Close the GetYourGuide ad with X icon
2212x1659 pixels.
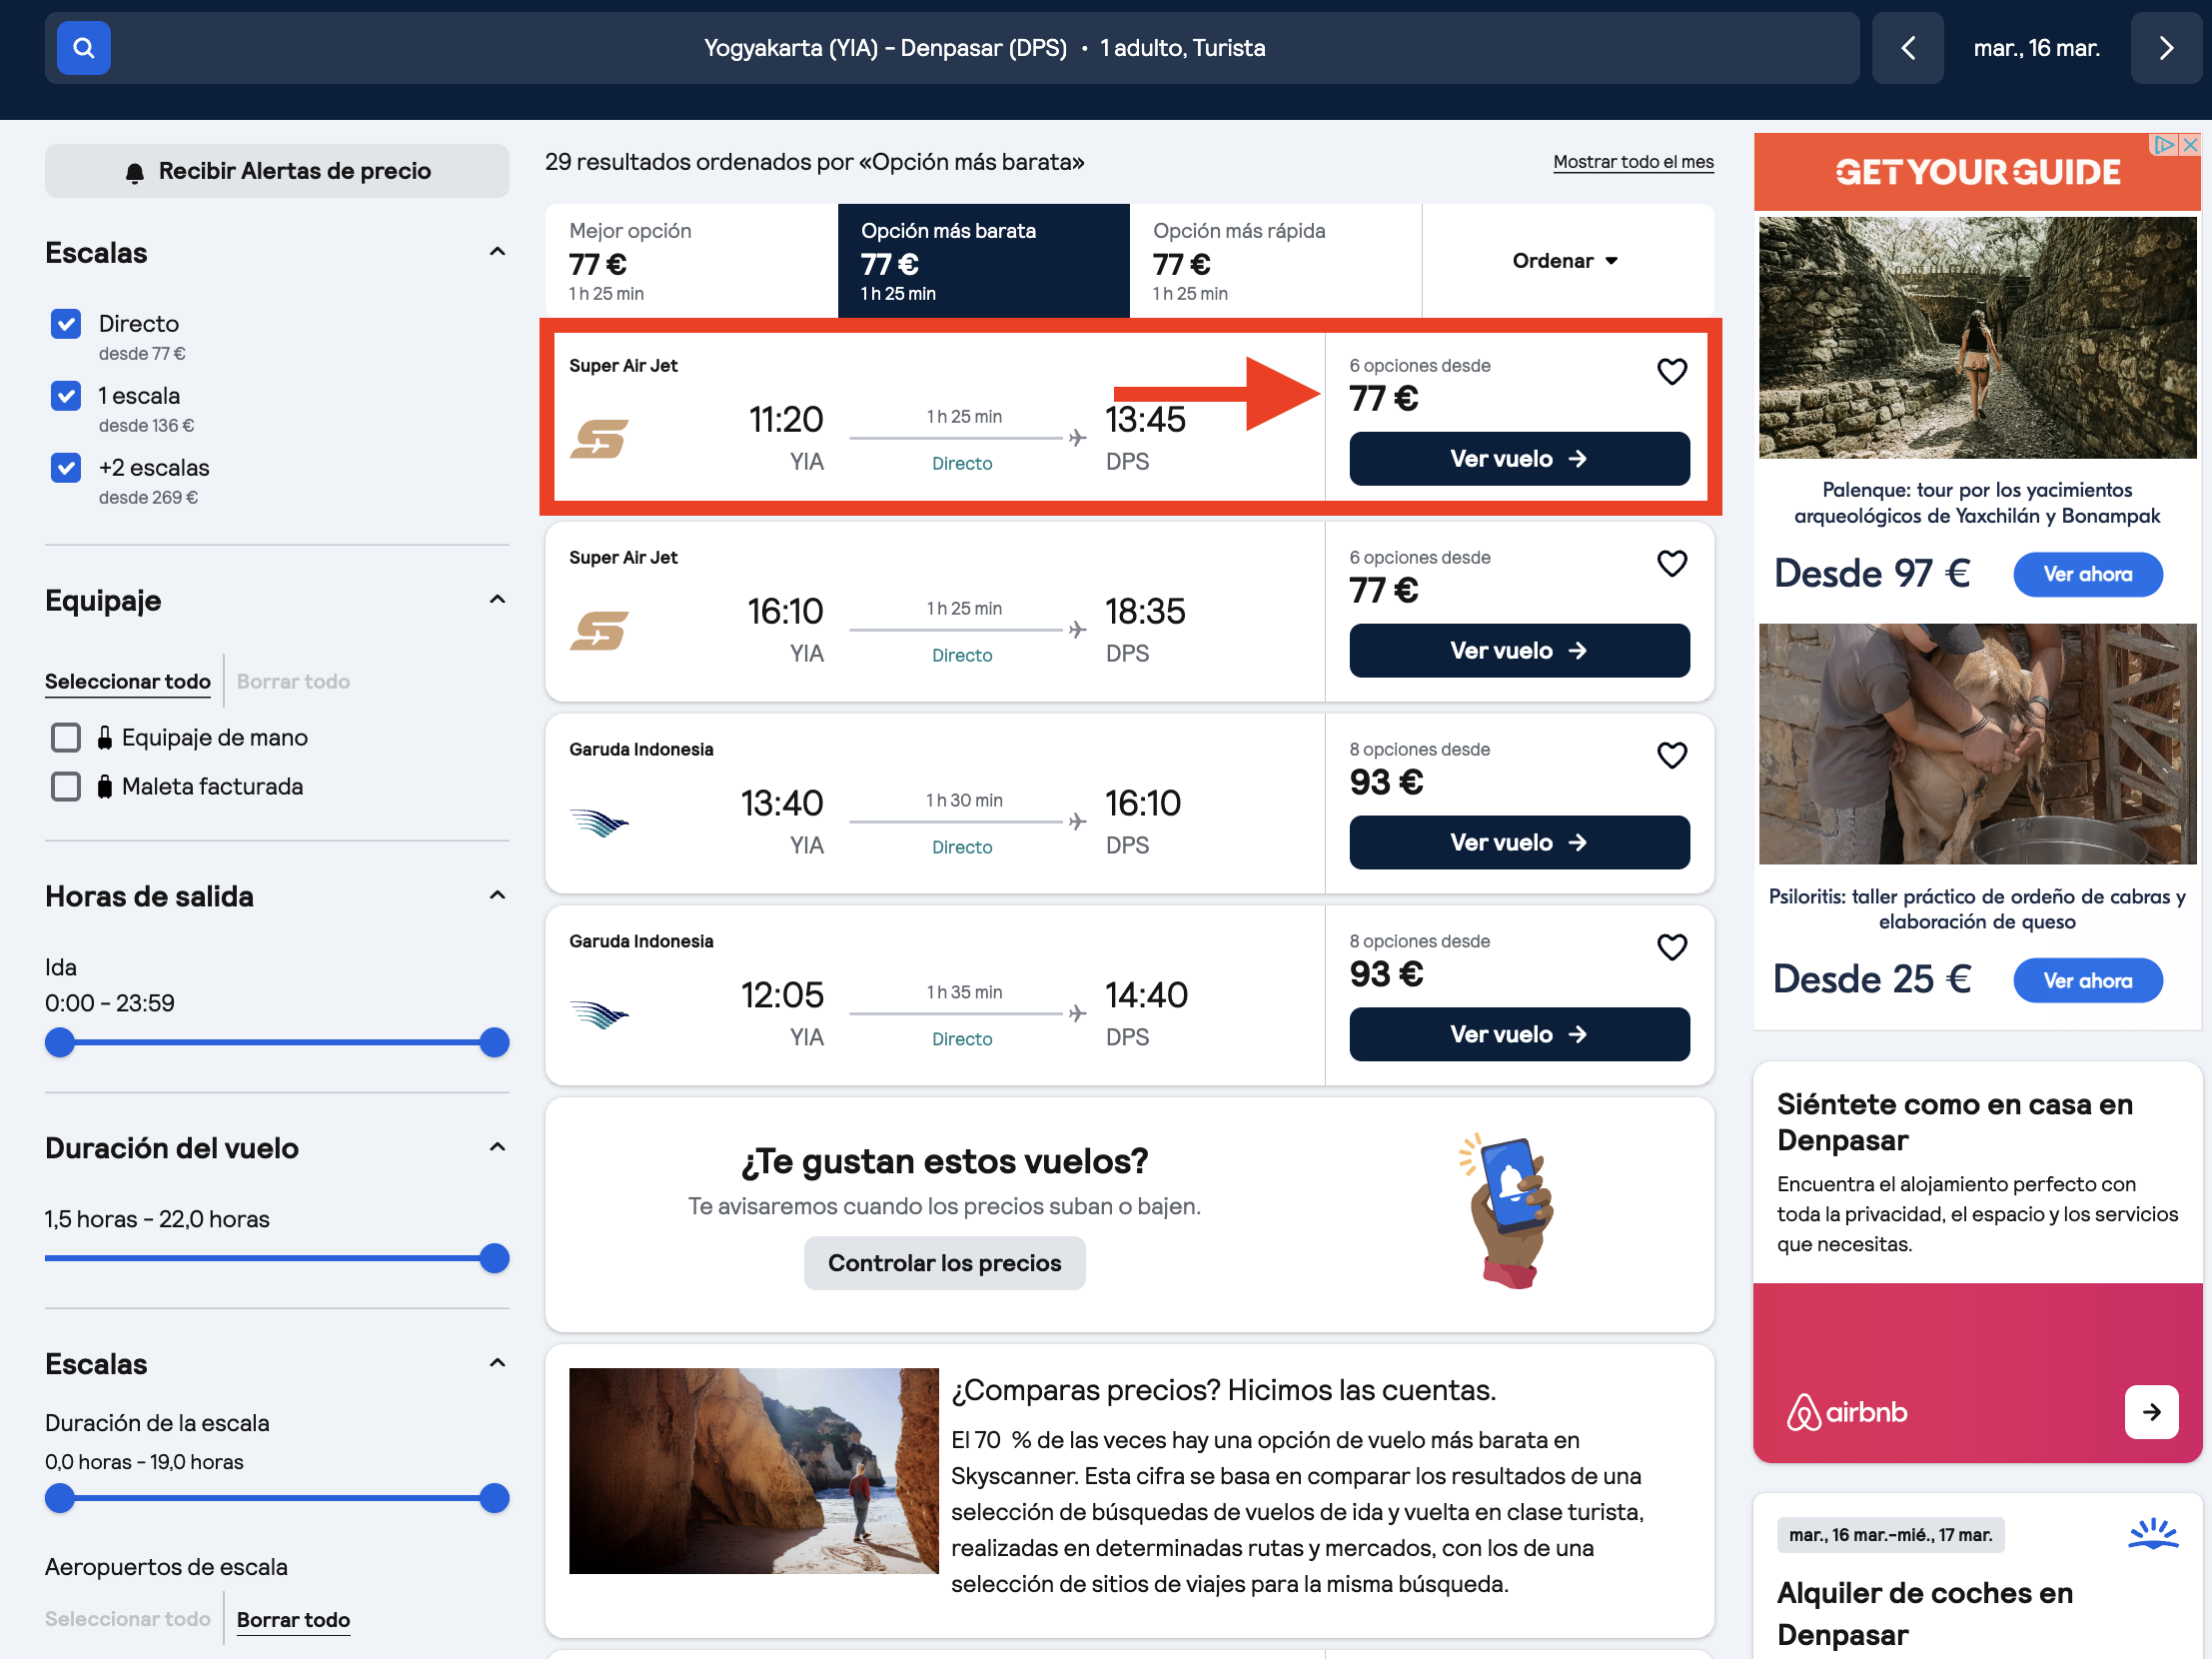(2190, 145)
